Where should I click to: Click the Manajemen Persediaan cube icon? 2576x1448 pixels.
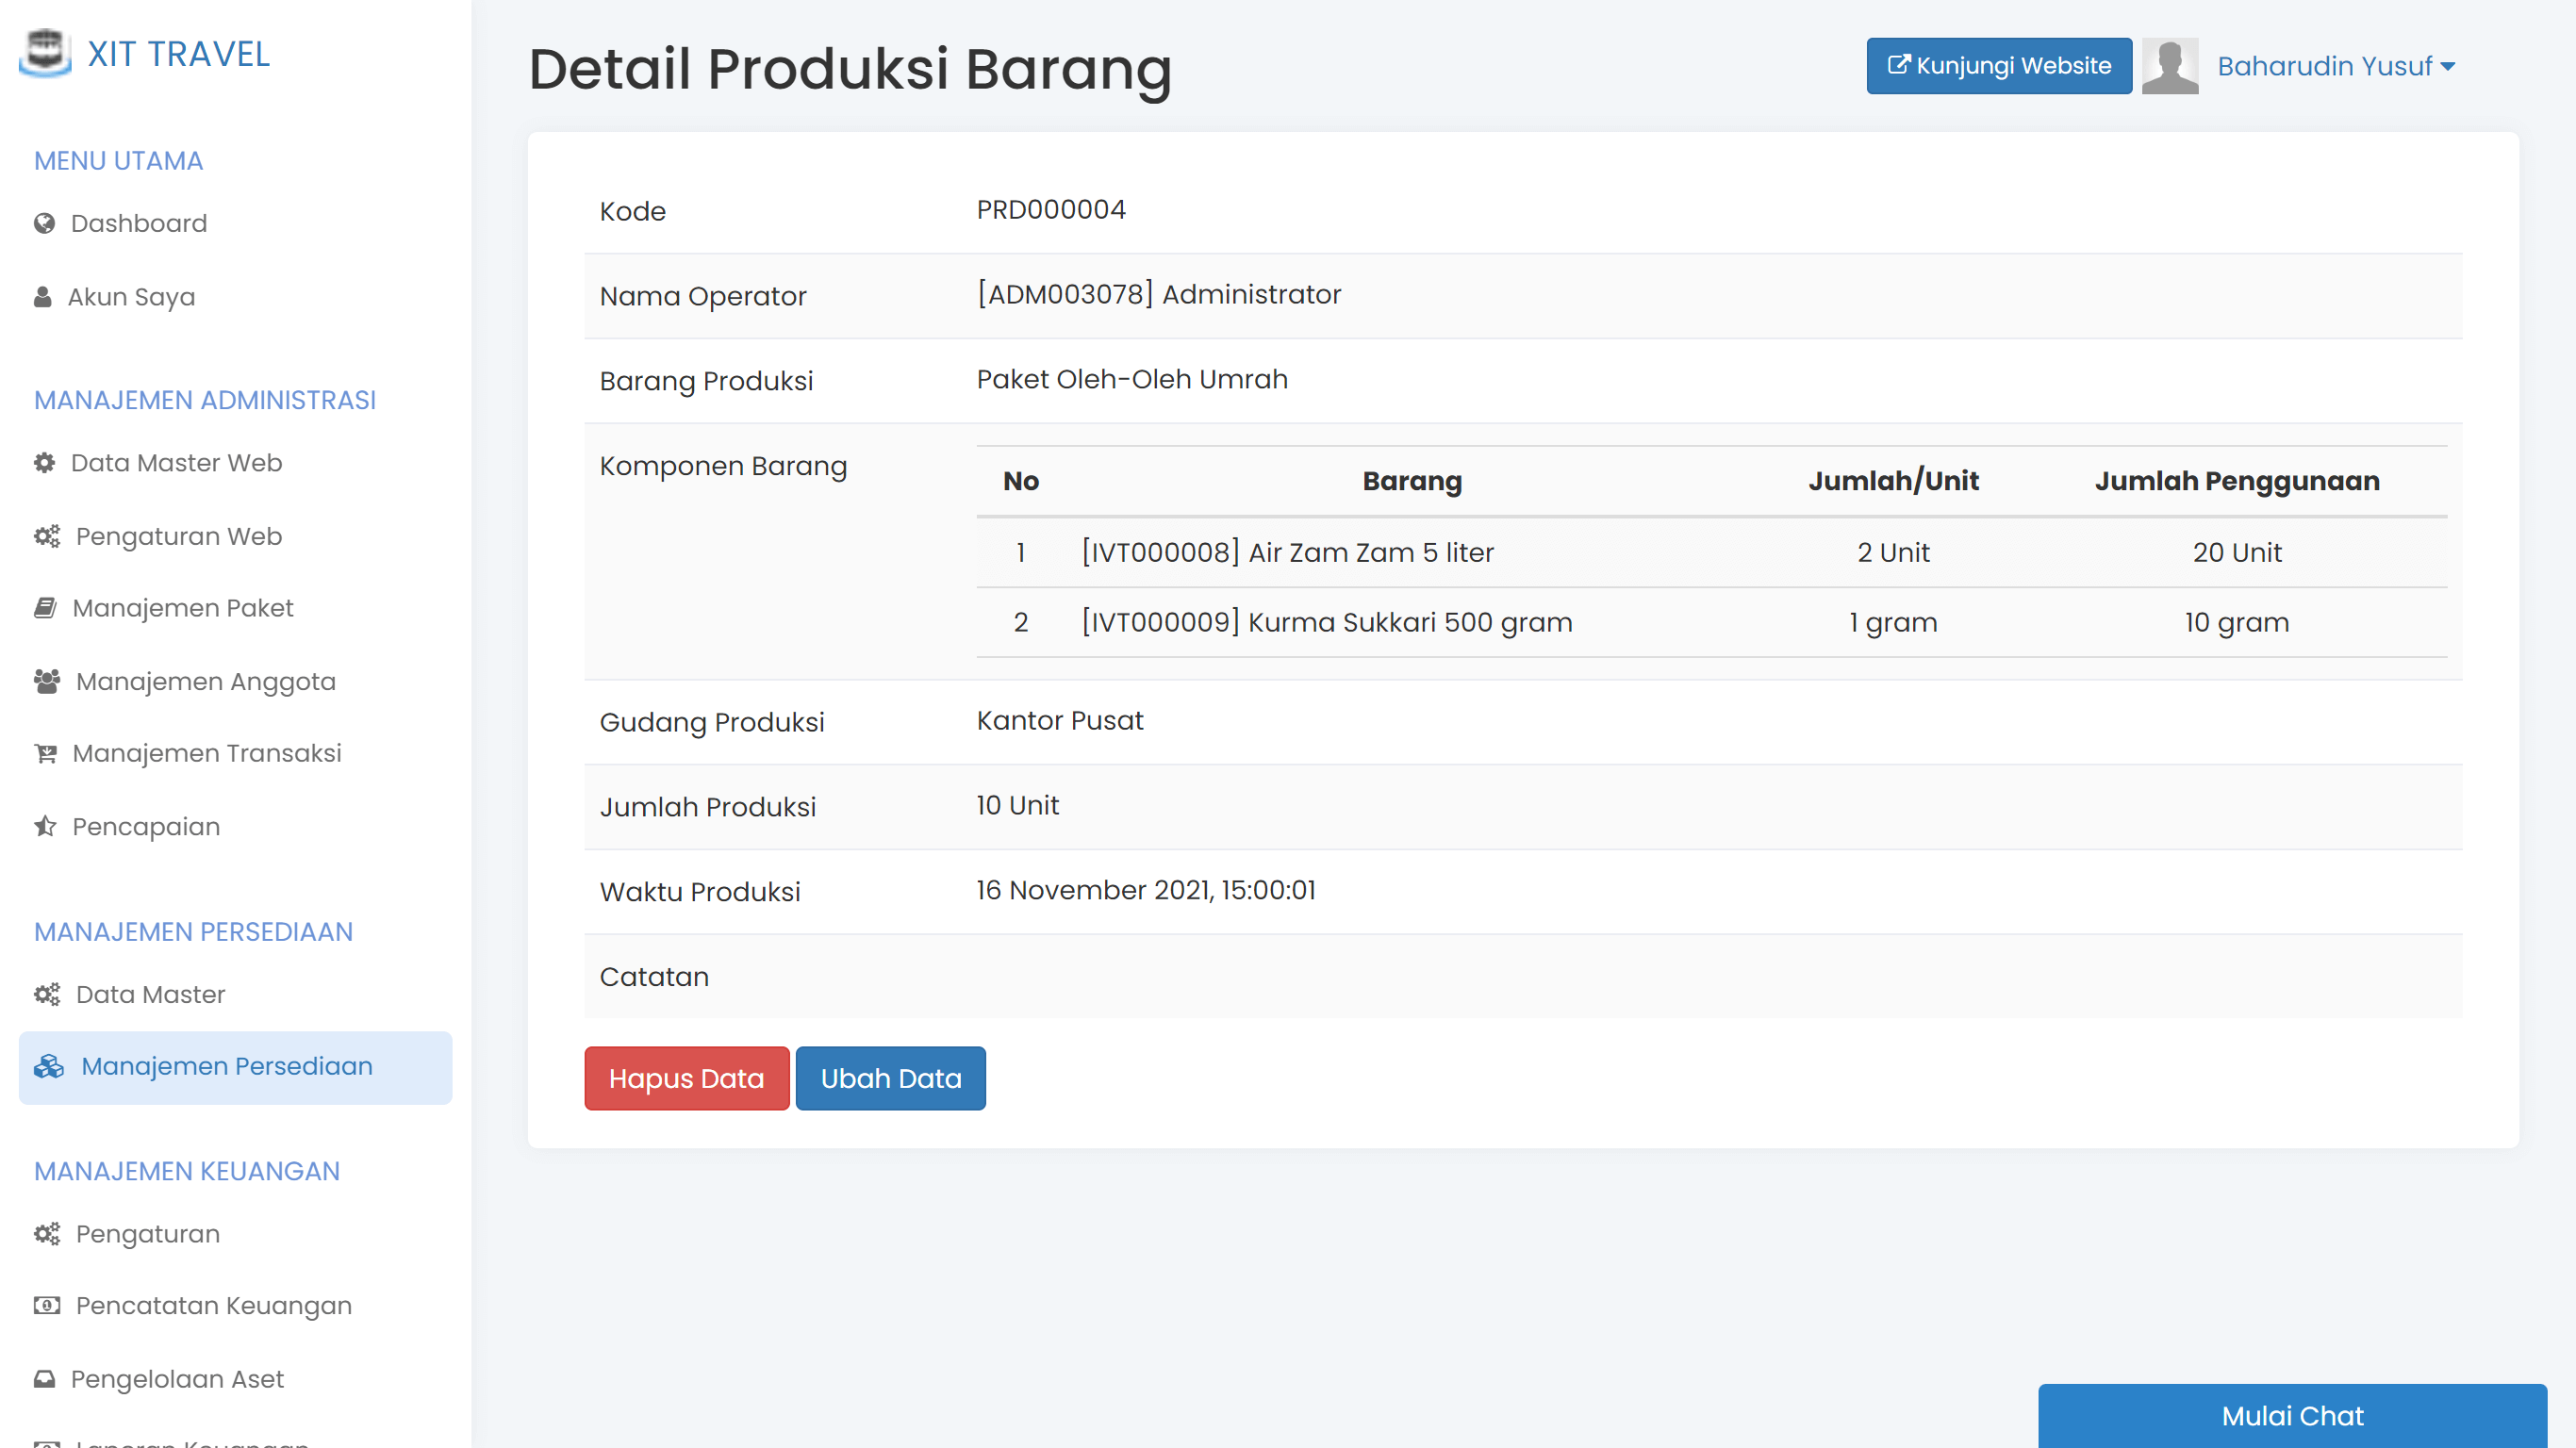[46, 1067]
